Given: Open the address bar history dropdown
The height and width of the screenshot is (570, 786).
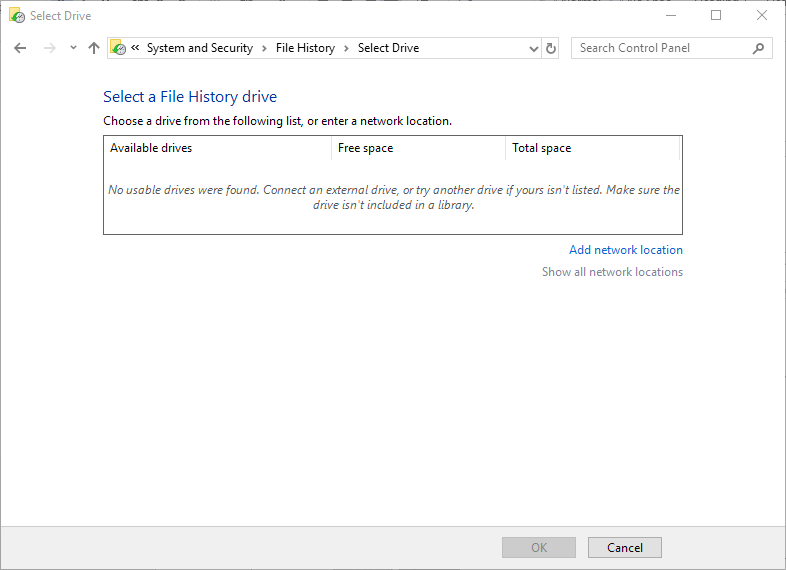Looking at the screenshot, I should (534, 49).
